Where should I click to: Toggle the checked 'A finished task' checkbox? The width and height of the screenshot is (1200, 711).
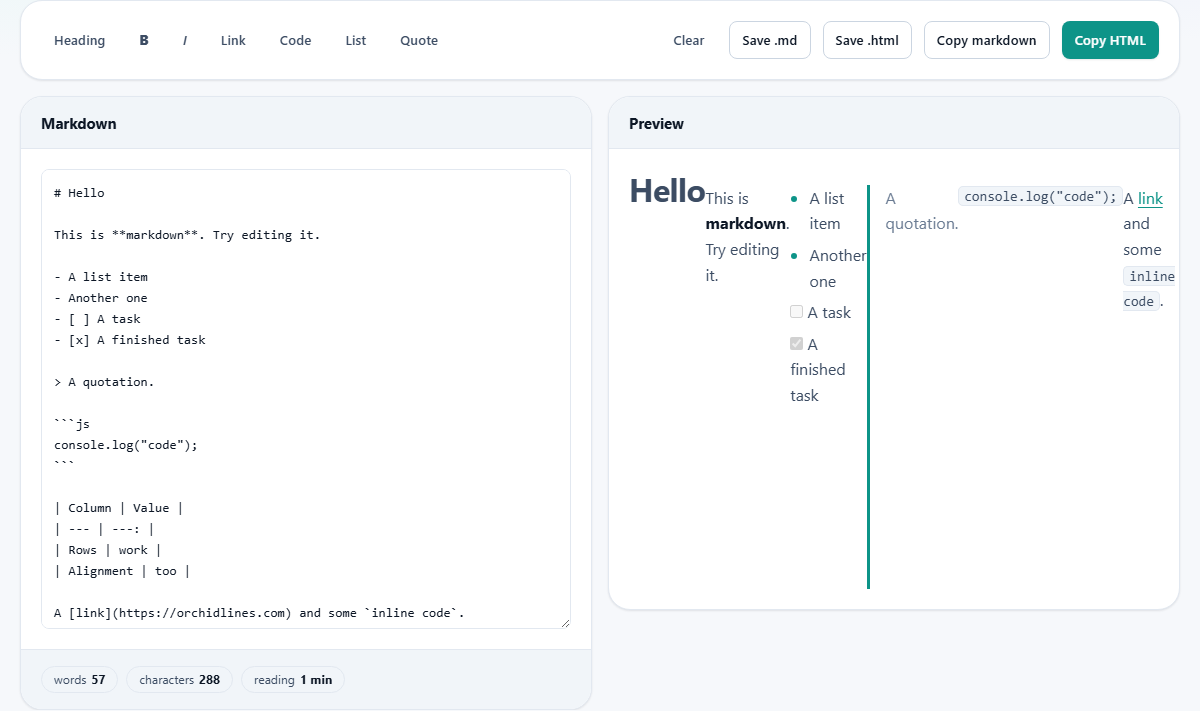(797, 344)
